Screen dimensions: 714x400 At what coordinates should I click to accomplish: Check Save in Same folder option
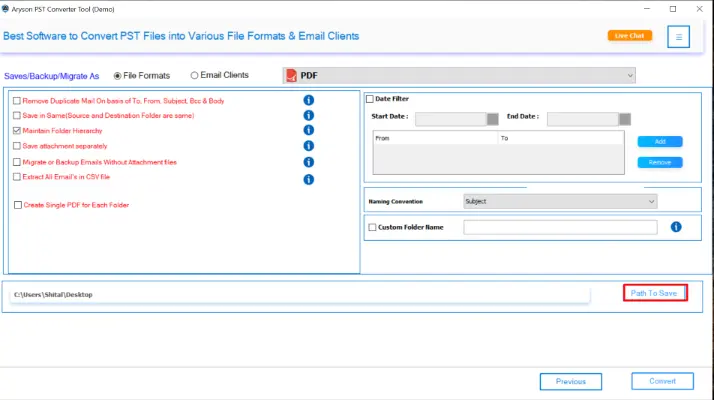coord(17,116)
